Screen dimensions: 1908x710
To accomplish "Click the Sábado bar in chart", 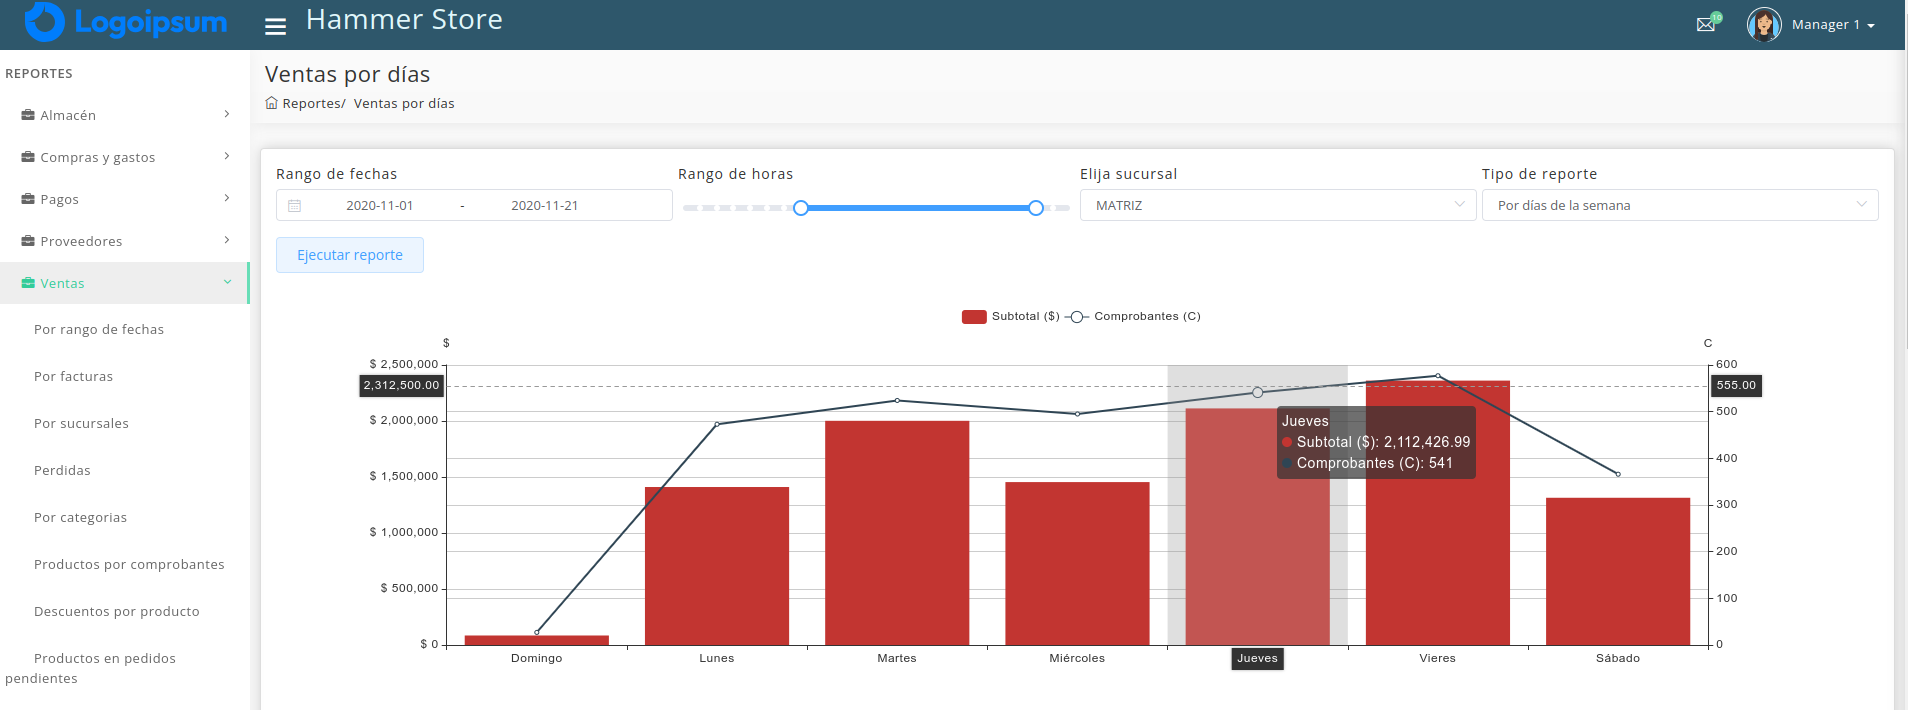I will [x=1617, y=571].
